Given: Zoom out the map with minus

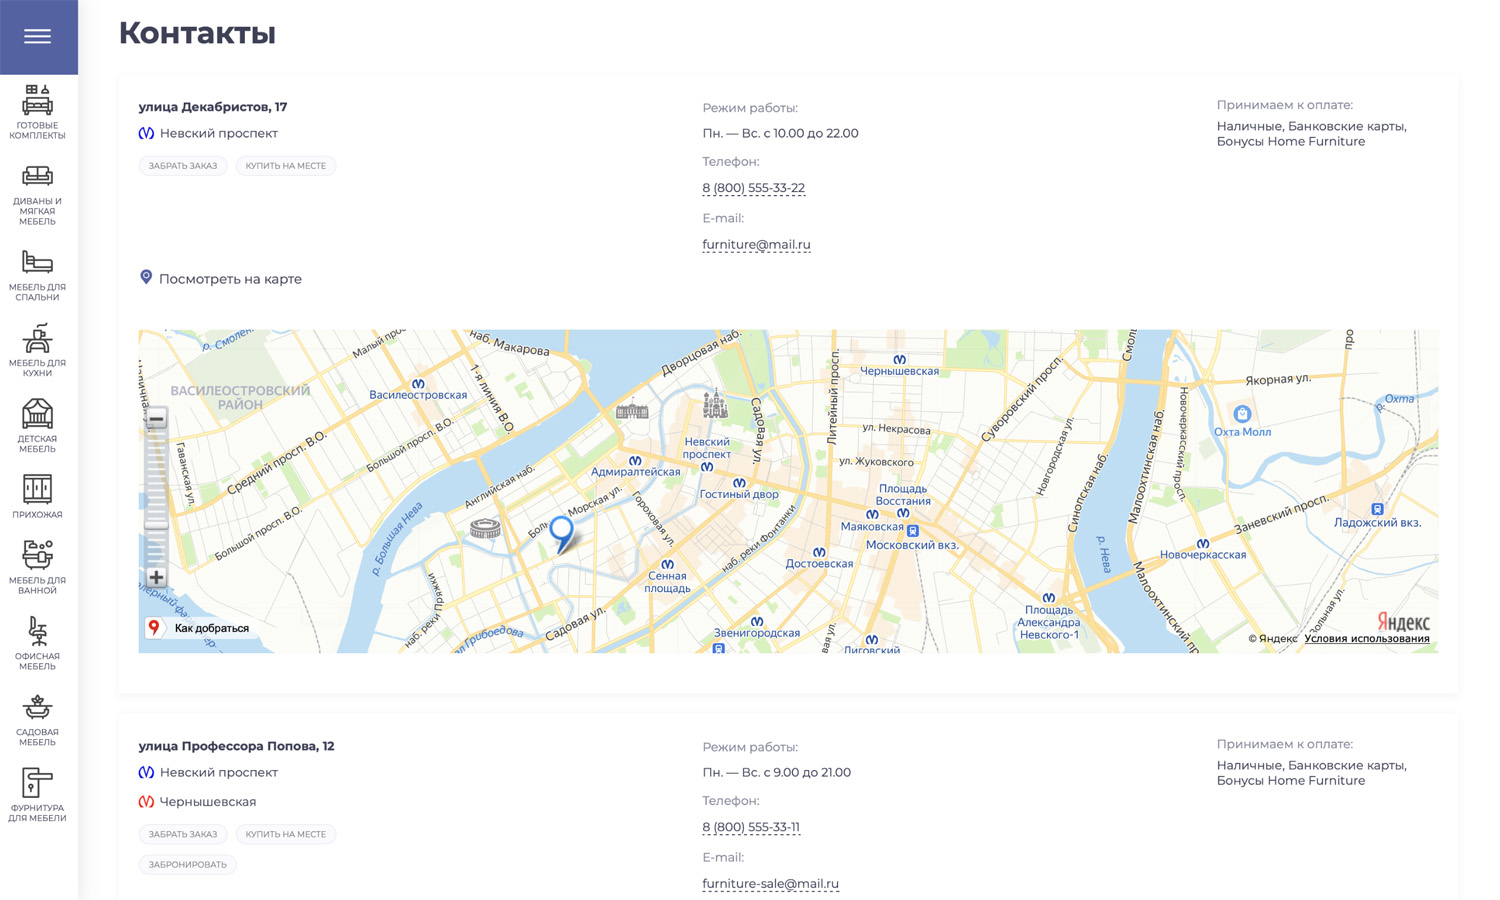Looking at the screenshot, I should click(156, 418).
